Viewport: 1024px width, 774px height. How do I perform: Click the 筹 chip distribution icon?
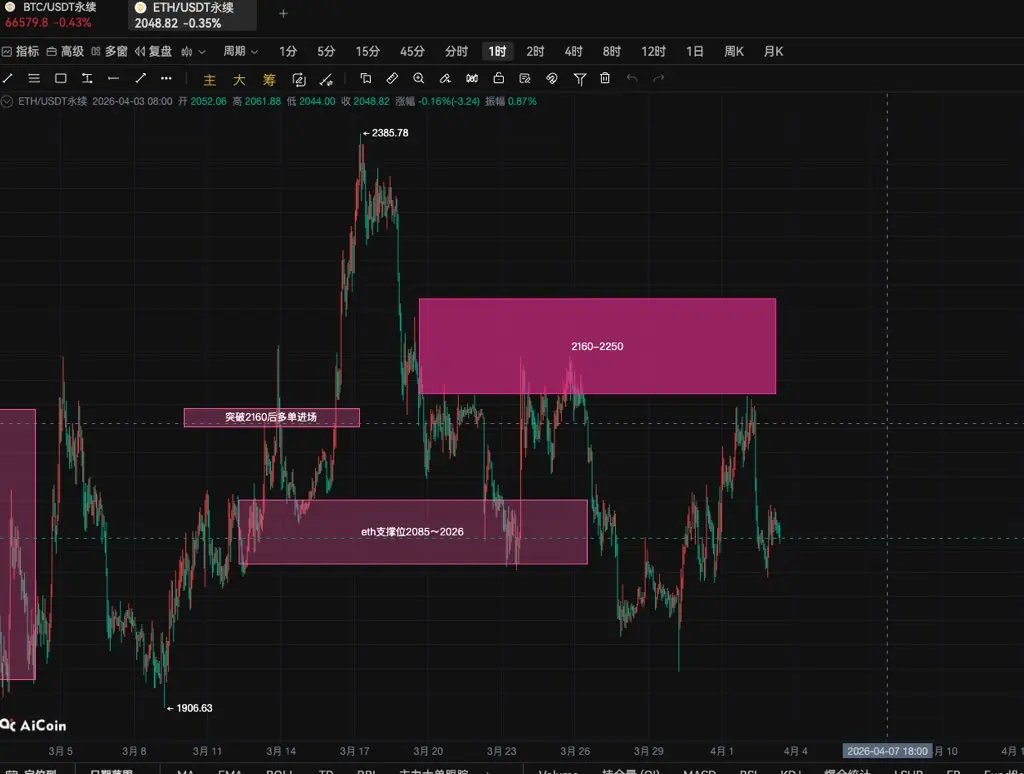click(269, 80)
